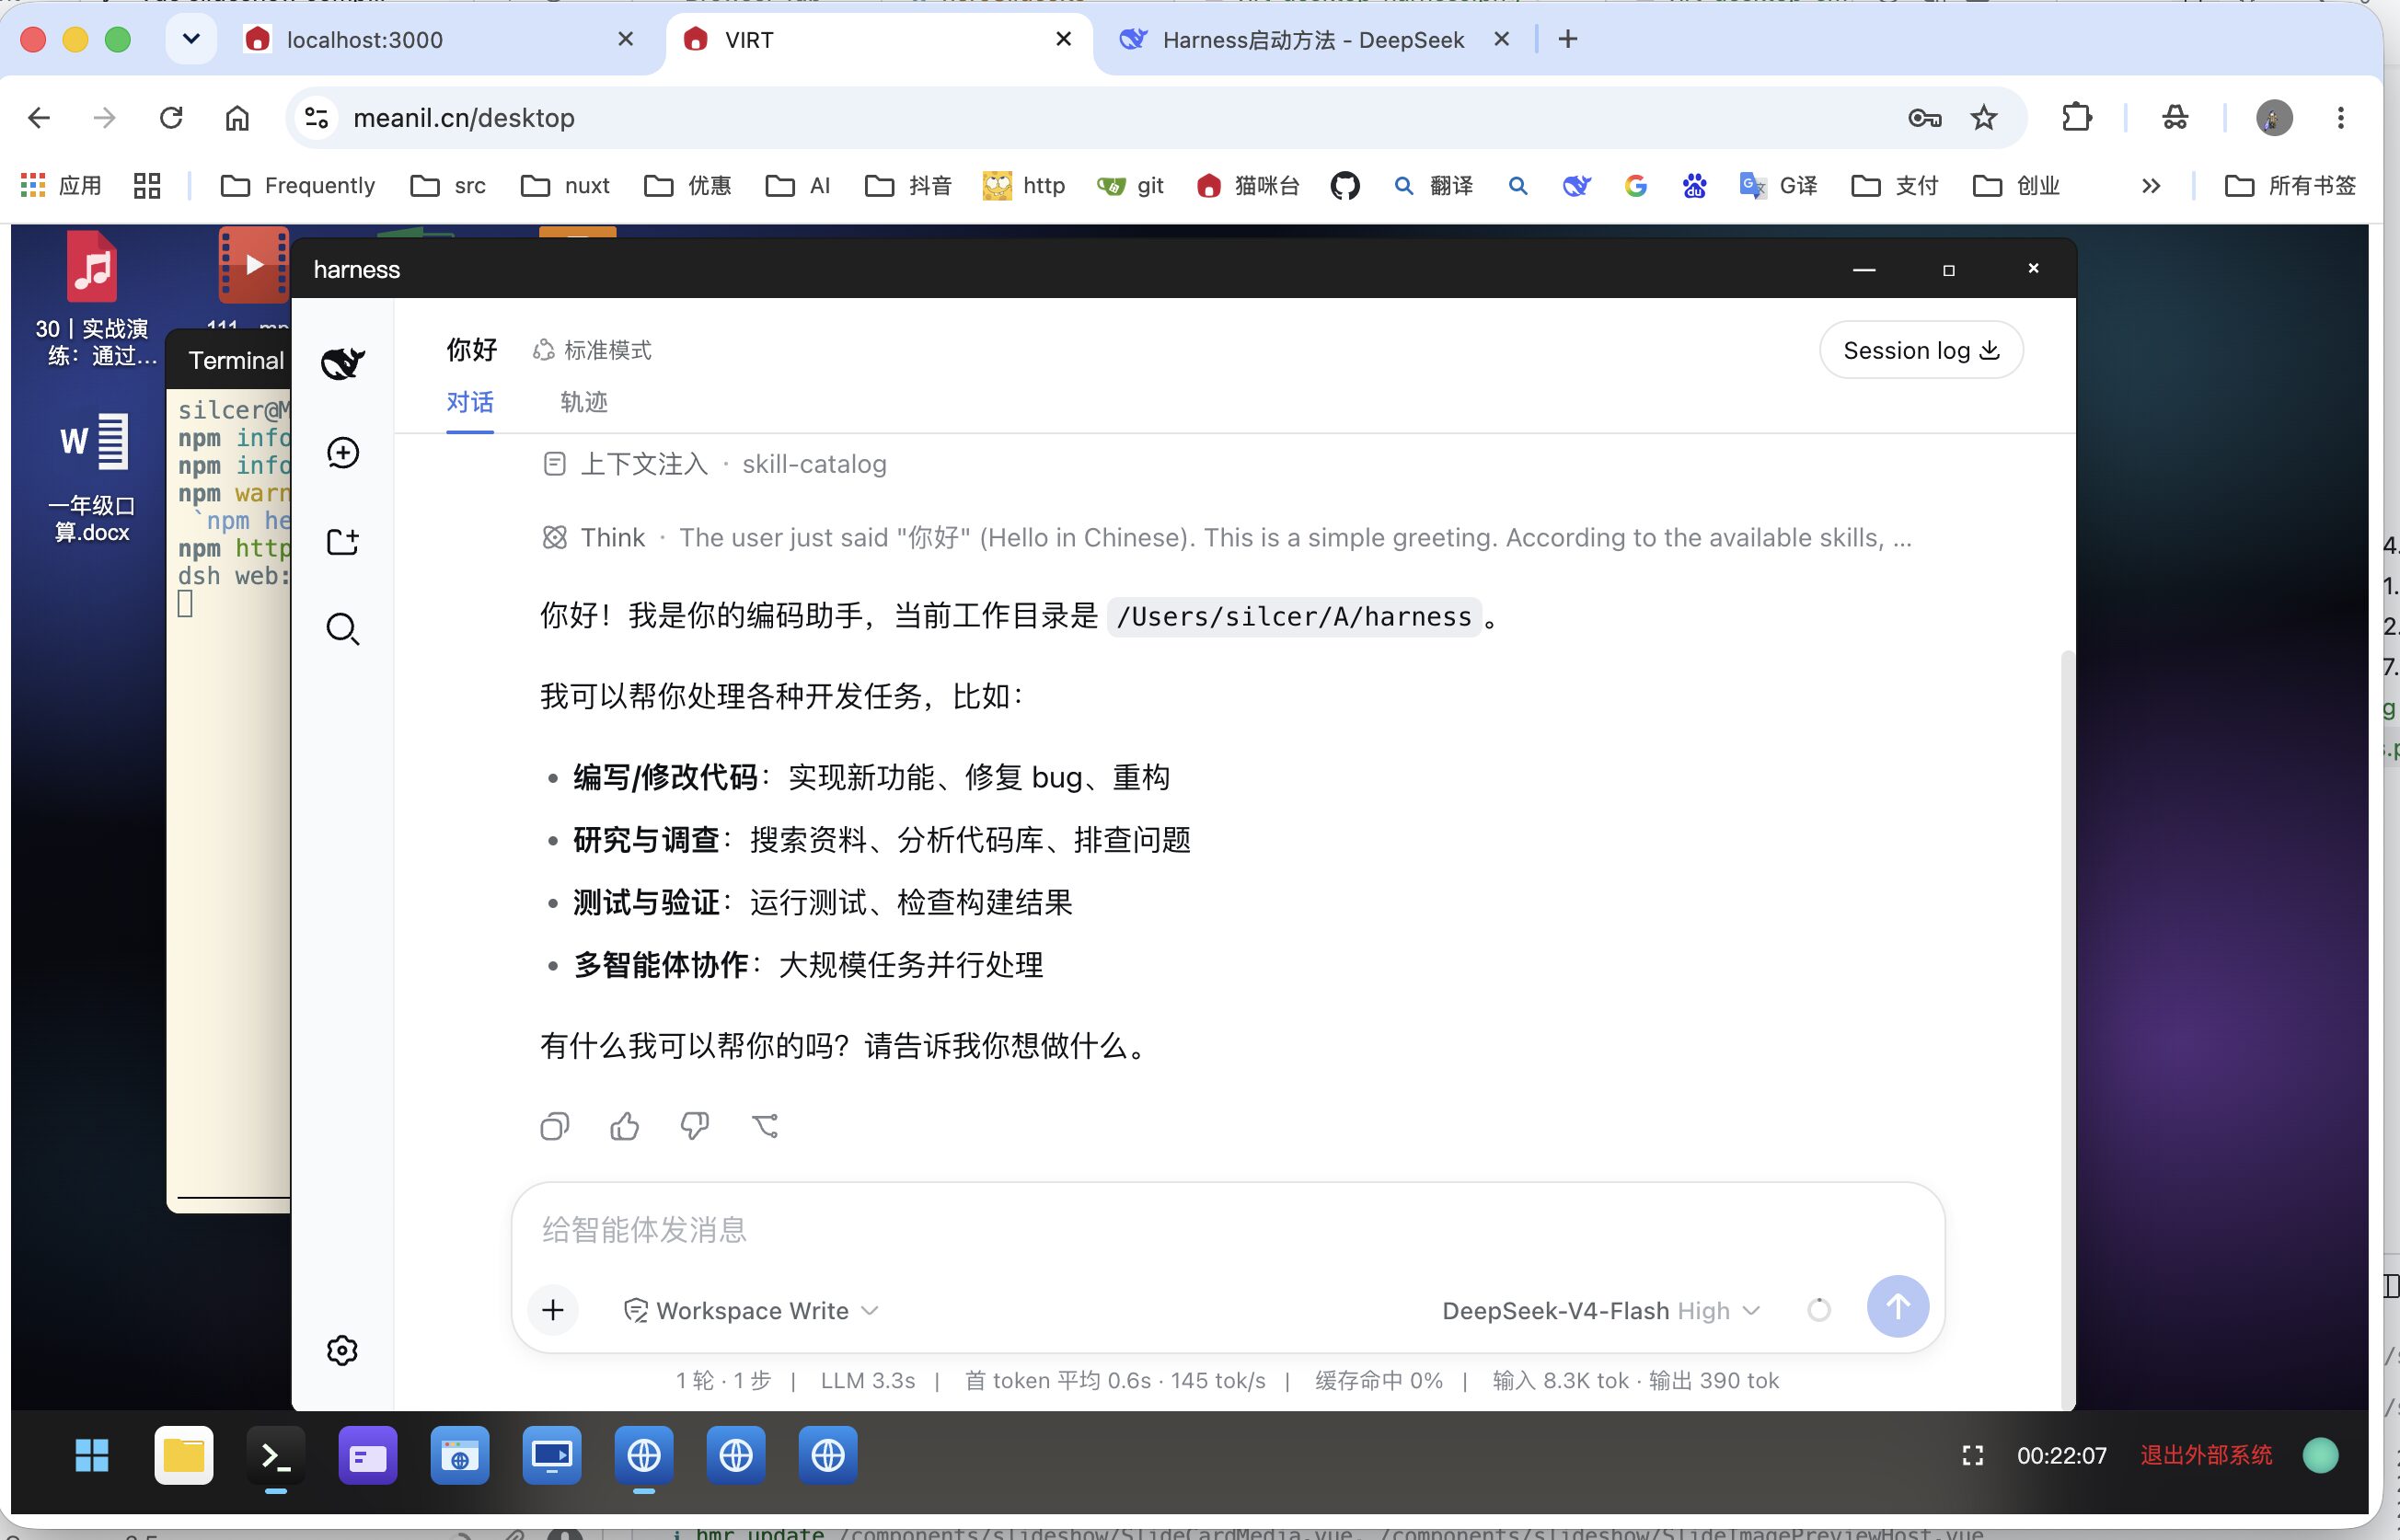Toggle fullscreen icon on the taskbar
Image resolution: width=2400 pixels, height=1540 pixels.
[1973, 1455]
